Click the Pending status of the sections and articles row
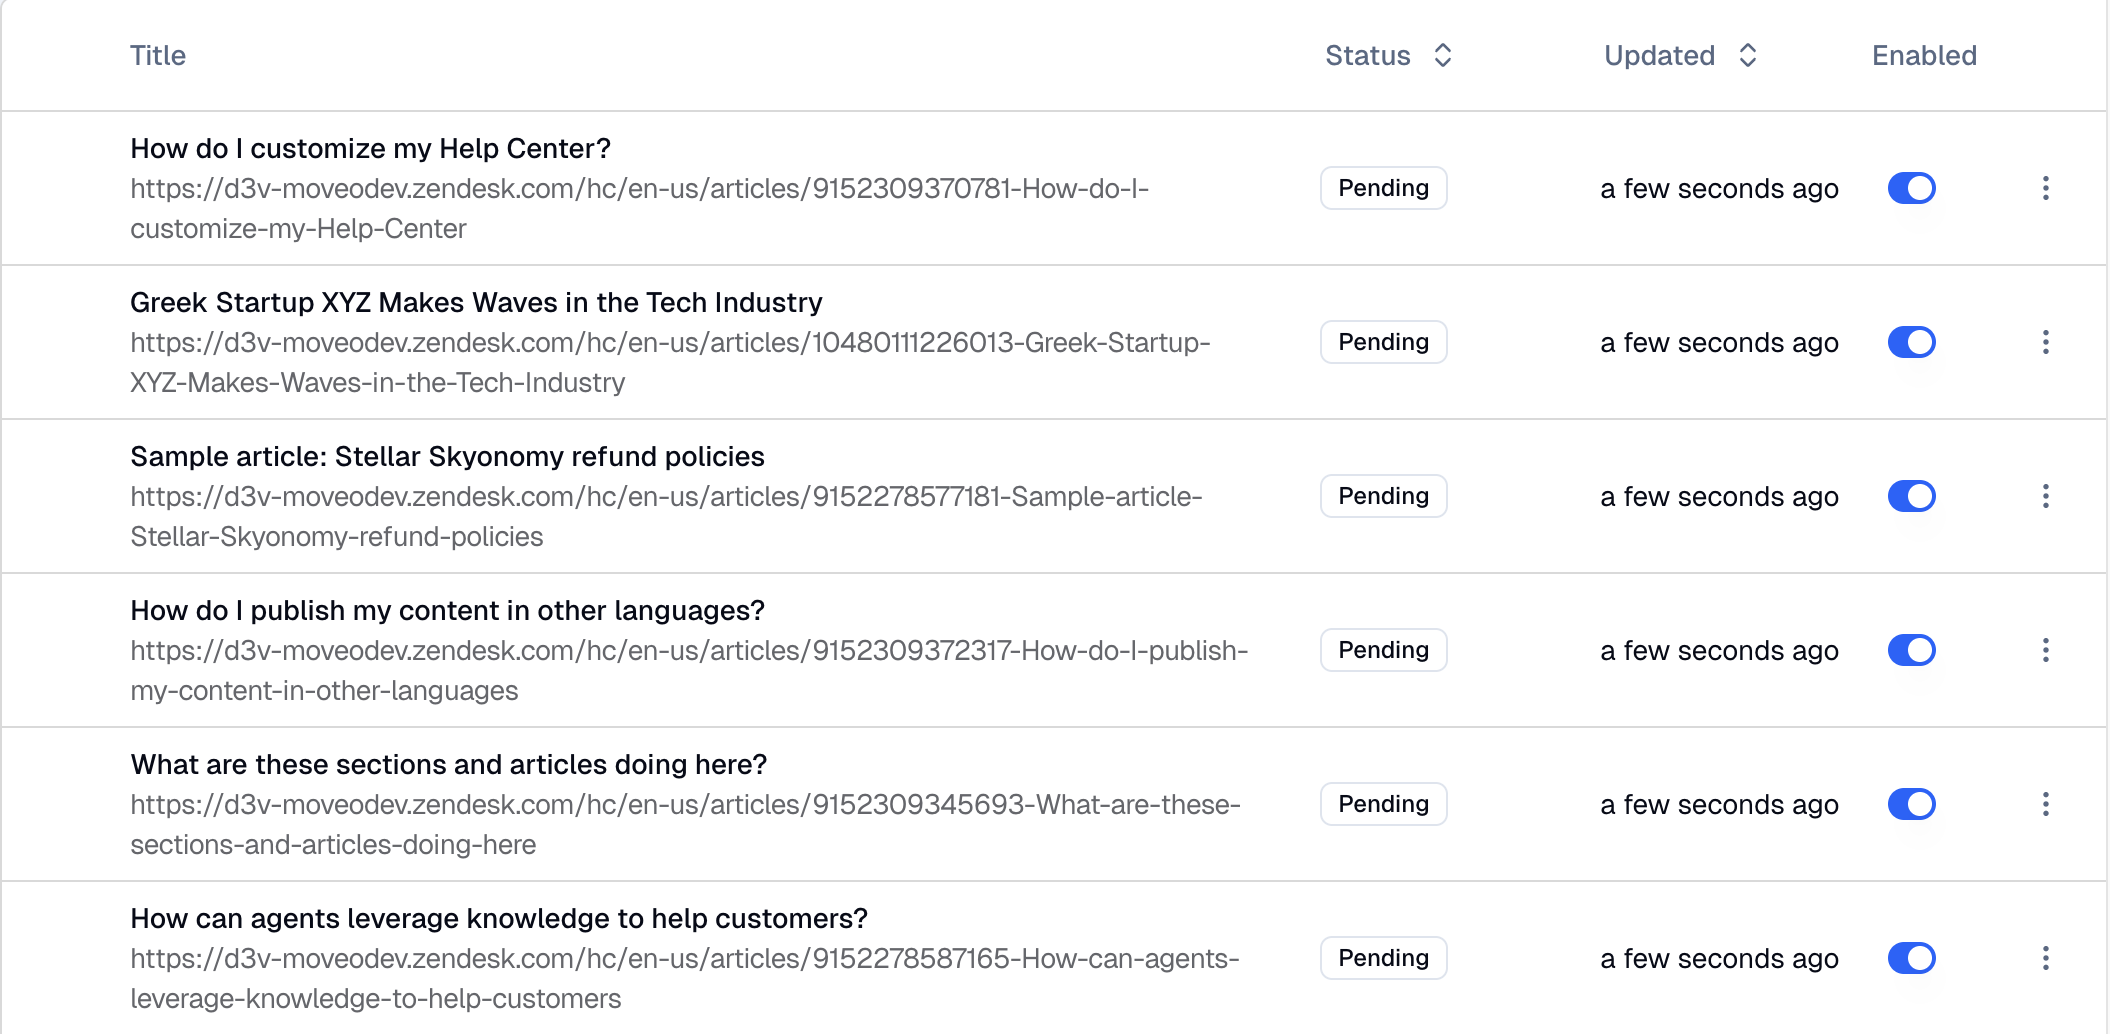This screenshot has height=1034, width=2110. point(1383,804)
